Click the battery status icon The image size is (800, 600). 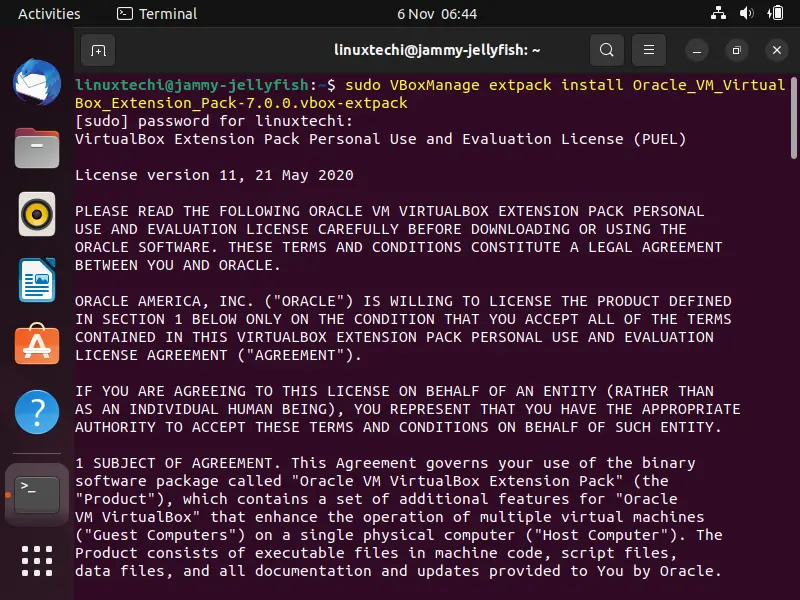775,13
